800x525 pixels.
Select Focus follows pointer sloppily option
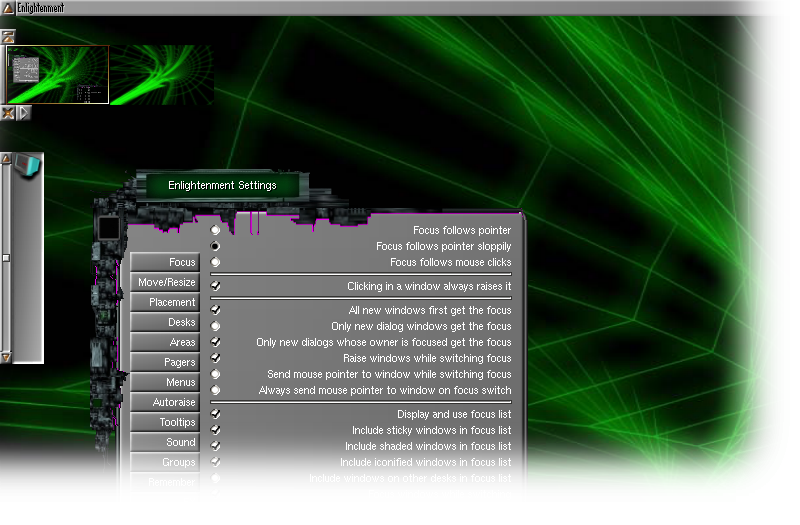tap(216, 246)
